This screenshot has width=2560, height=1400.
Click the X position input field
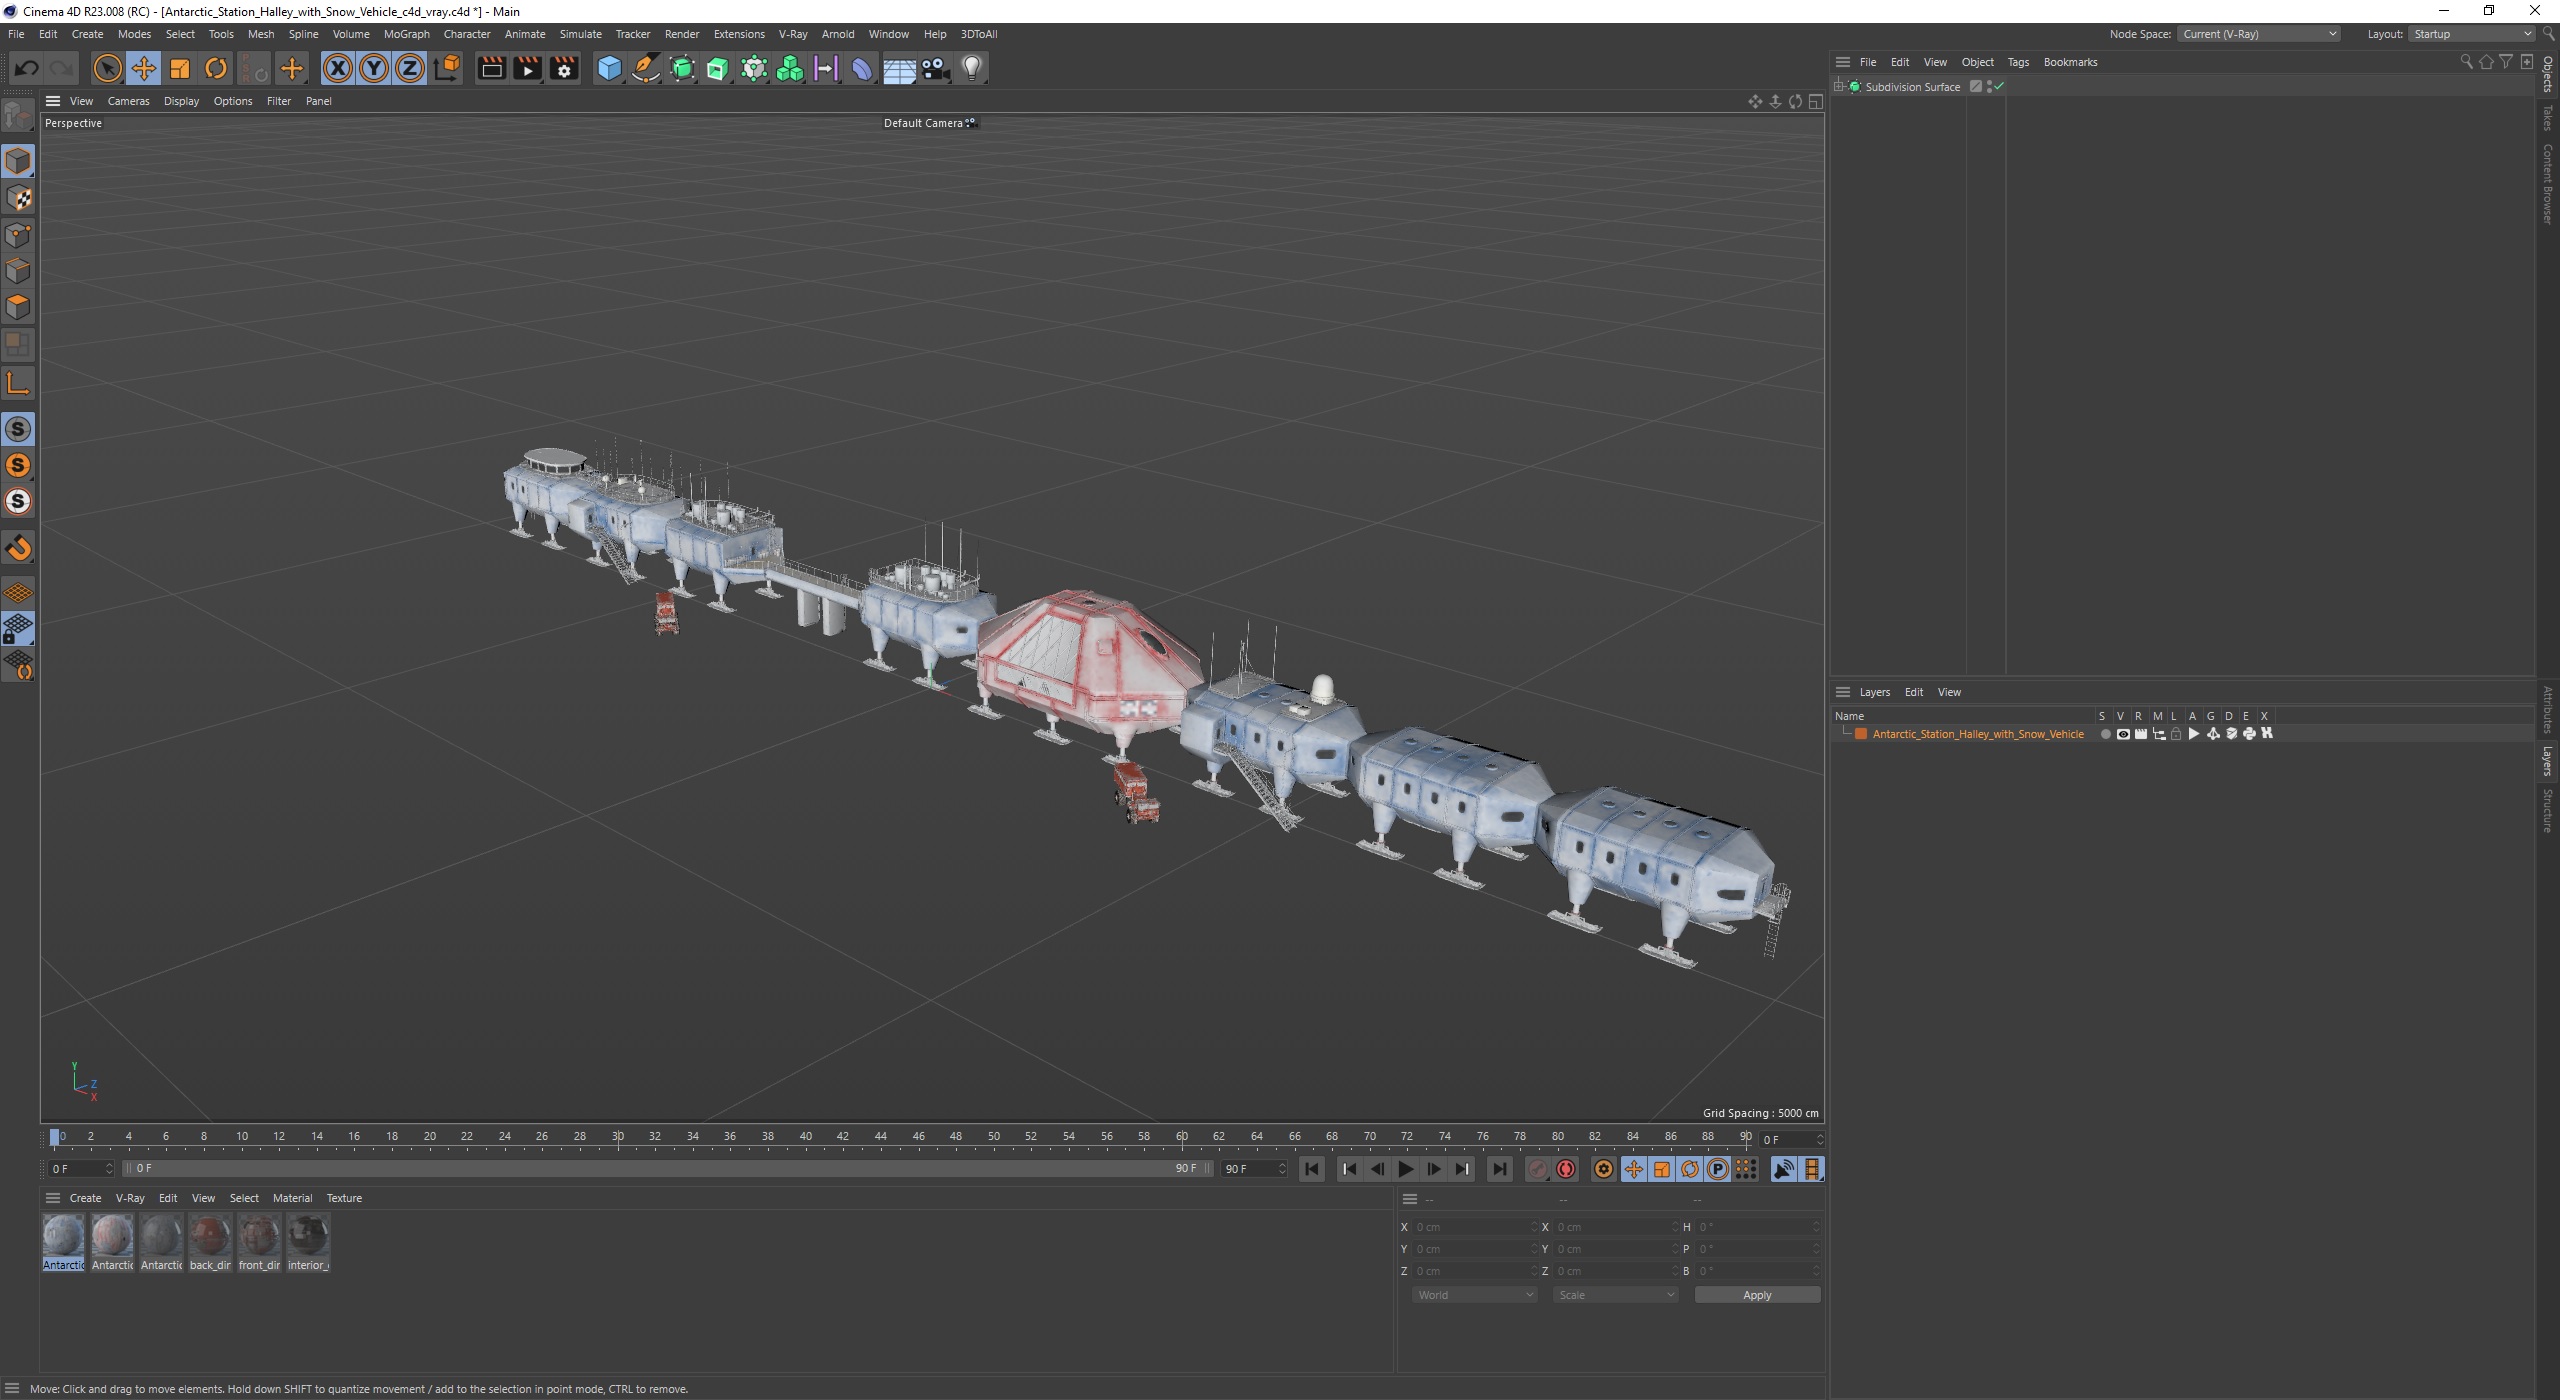(x=1475, y=1227)
